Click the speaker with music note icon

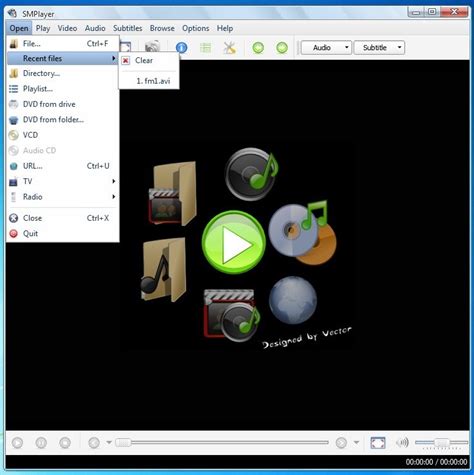pos(252,174)
